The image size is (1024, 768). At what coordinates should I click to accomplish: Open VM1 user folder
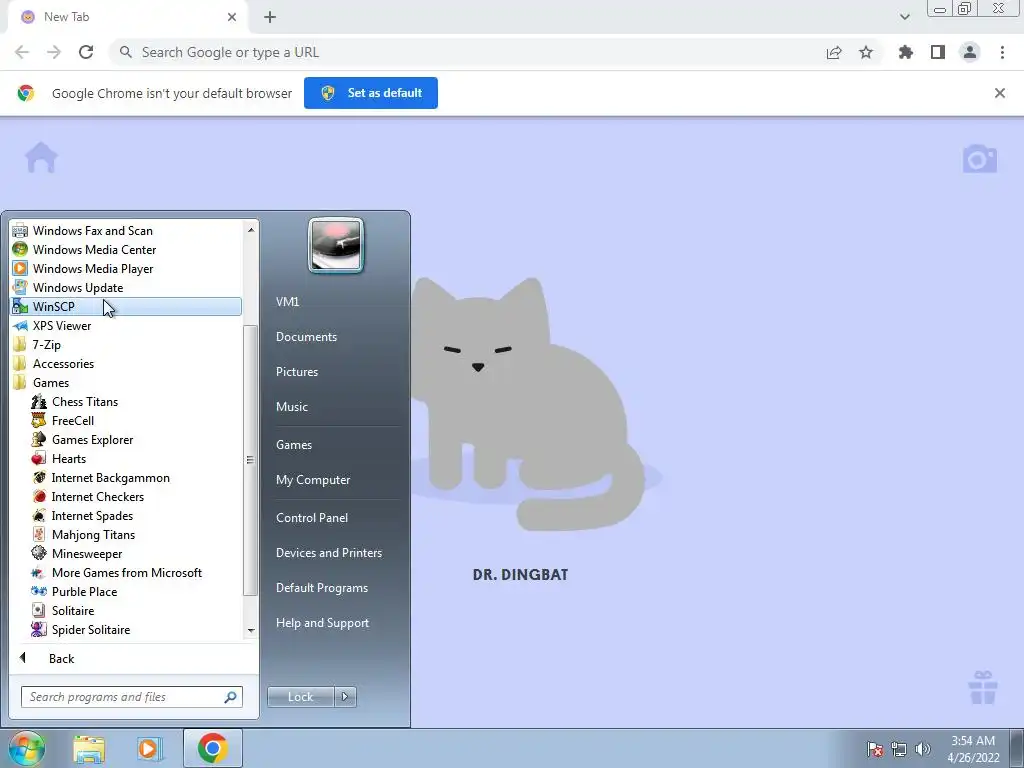click(x=287, y=301)
